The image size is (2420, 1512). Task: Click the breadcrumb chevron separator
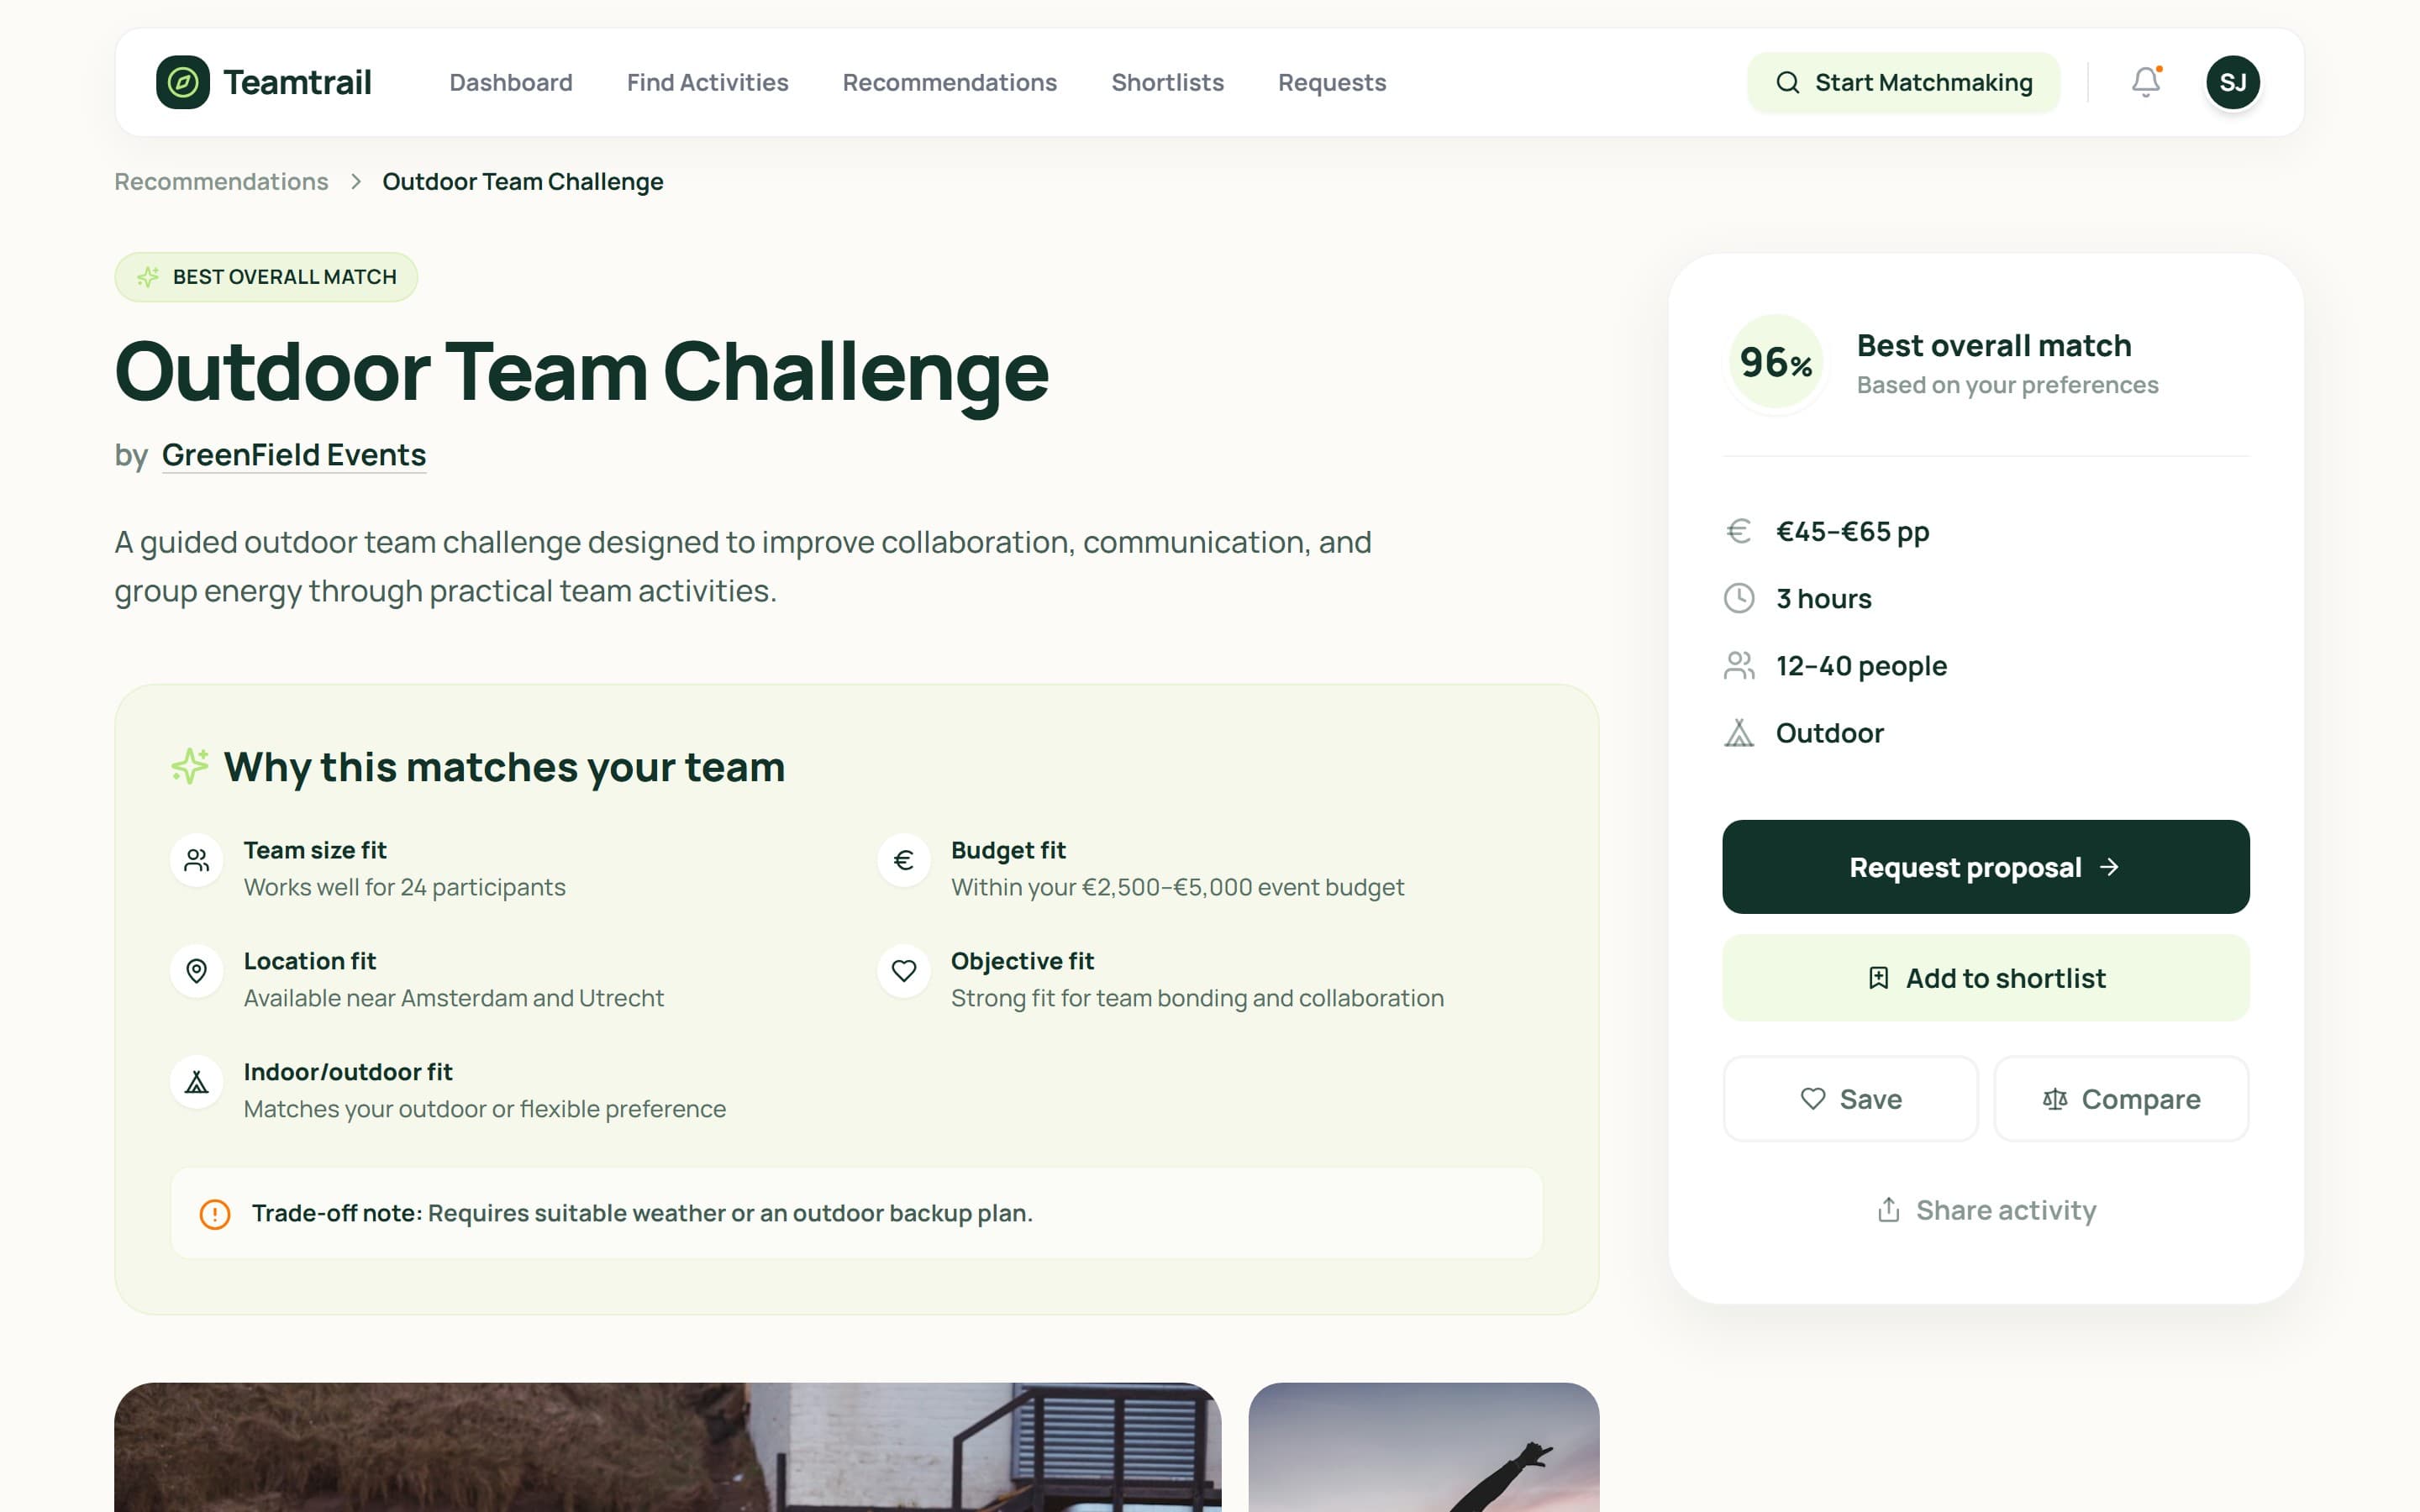coord(355,182)
